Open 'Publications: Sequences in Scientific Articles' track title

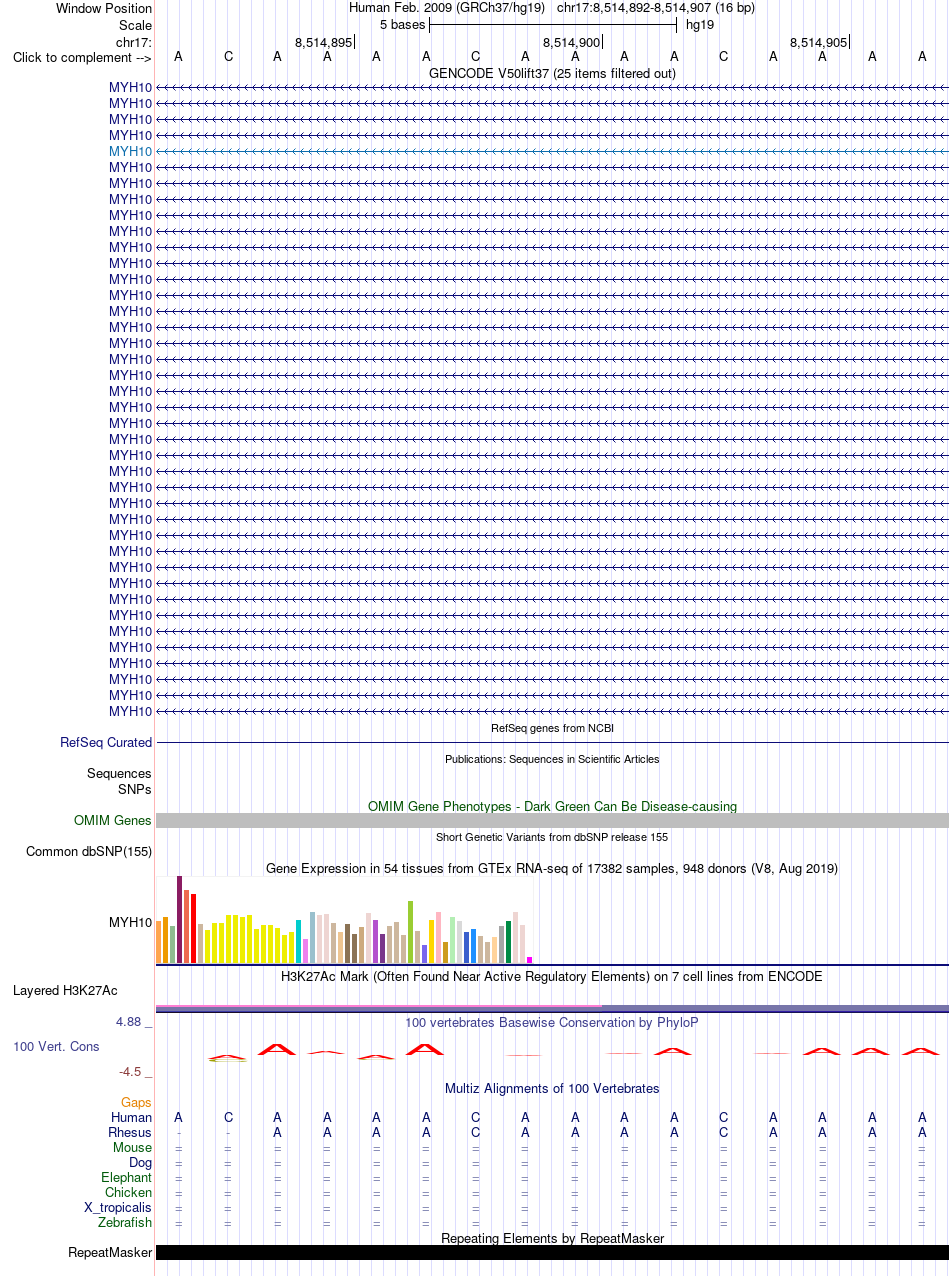tap(552, 759)
